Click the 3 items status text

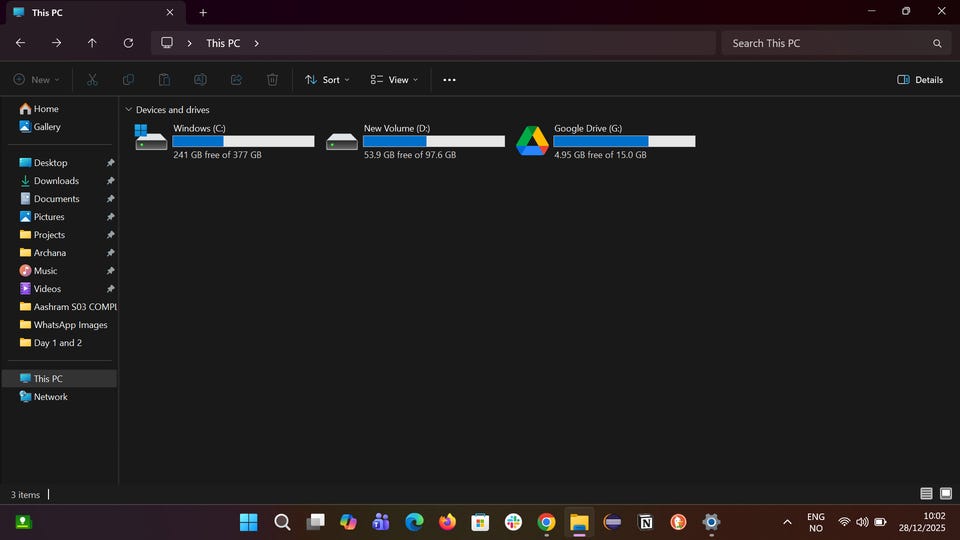25,495
